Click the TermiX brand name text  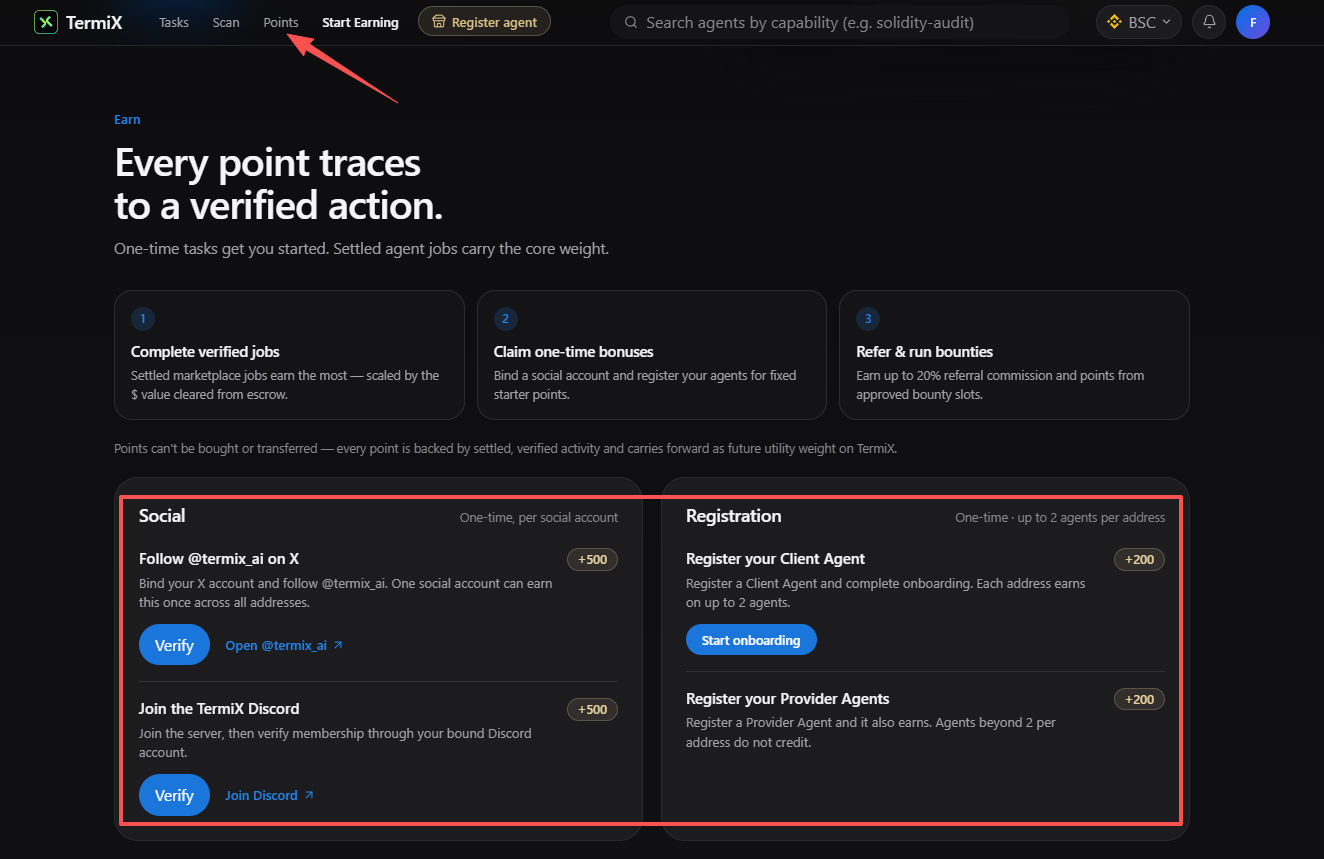(x=96, y=22)
